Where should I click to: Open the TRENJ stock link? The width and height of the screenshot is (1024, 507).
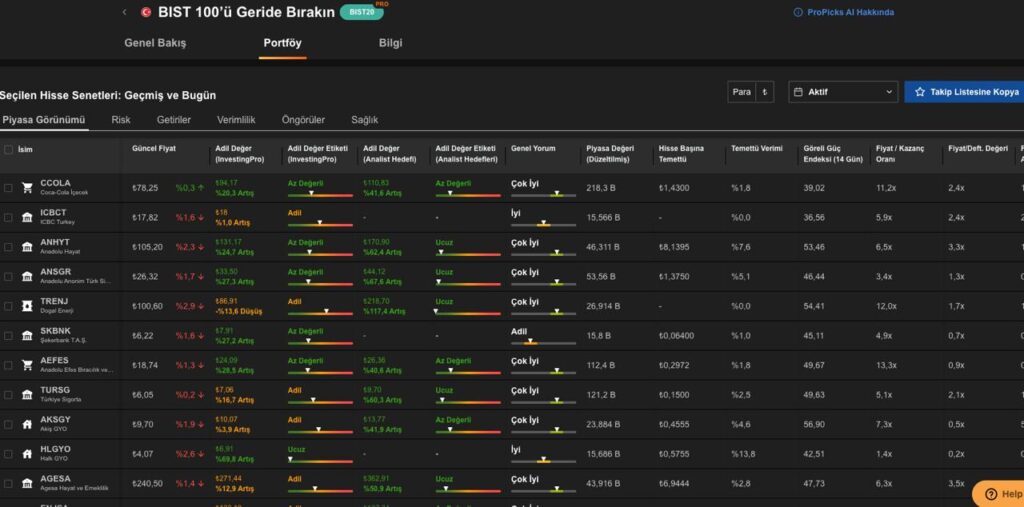[x=54, y=301]
